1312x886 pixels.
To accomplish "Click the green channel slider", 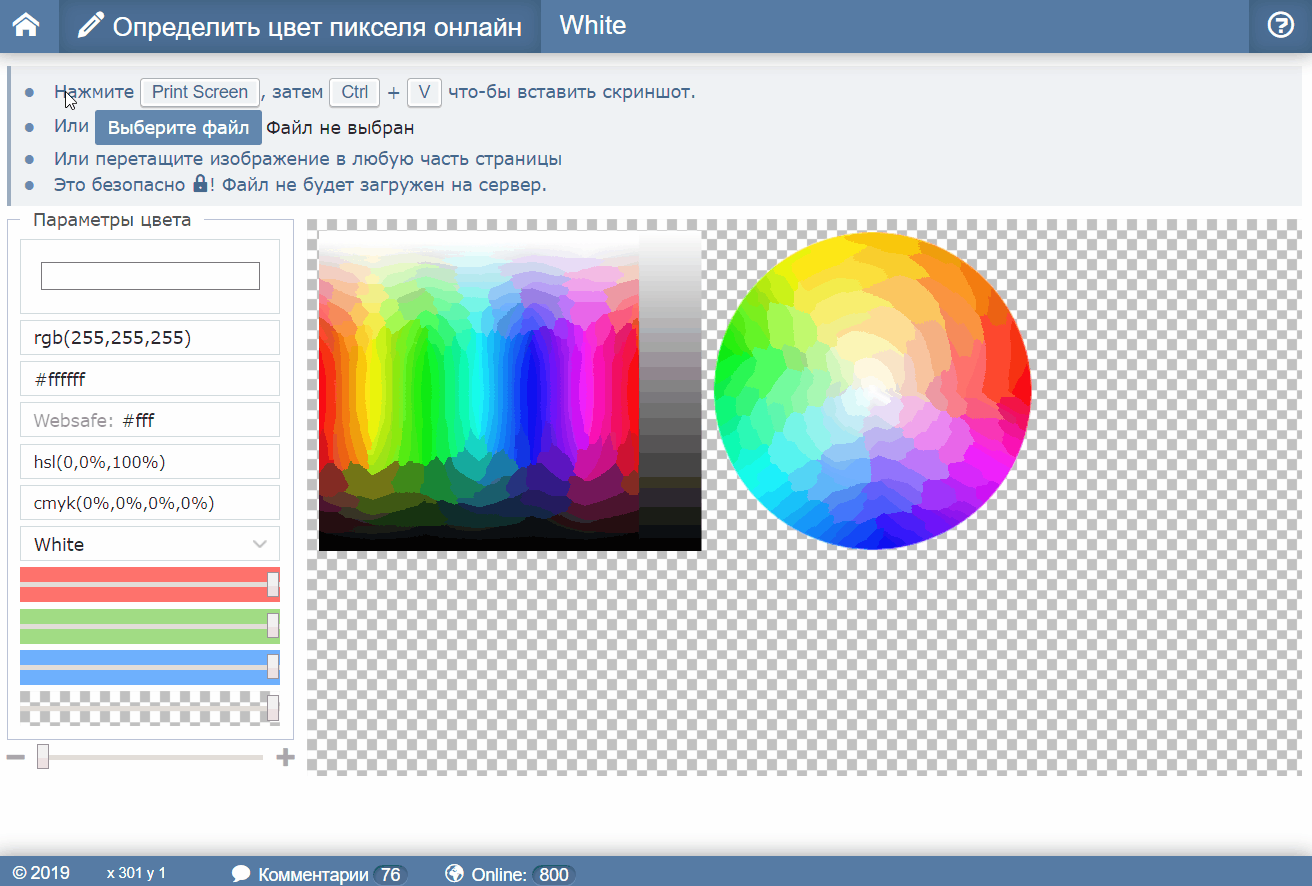I will [150, 626].
